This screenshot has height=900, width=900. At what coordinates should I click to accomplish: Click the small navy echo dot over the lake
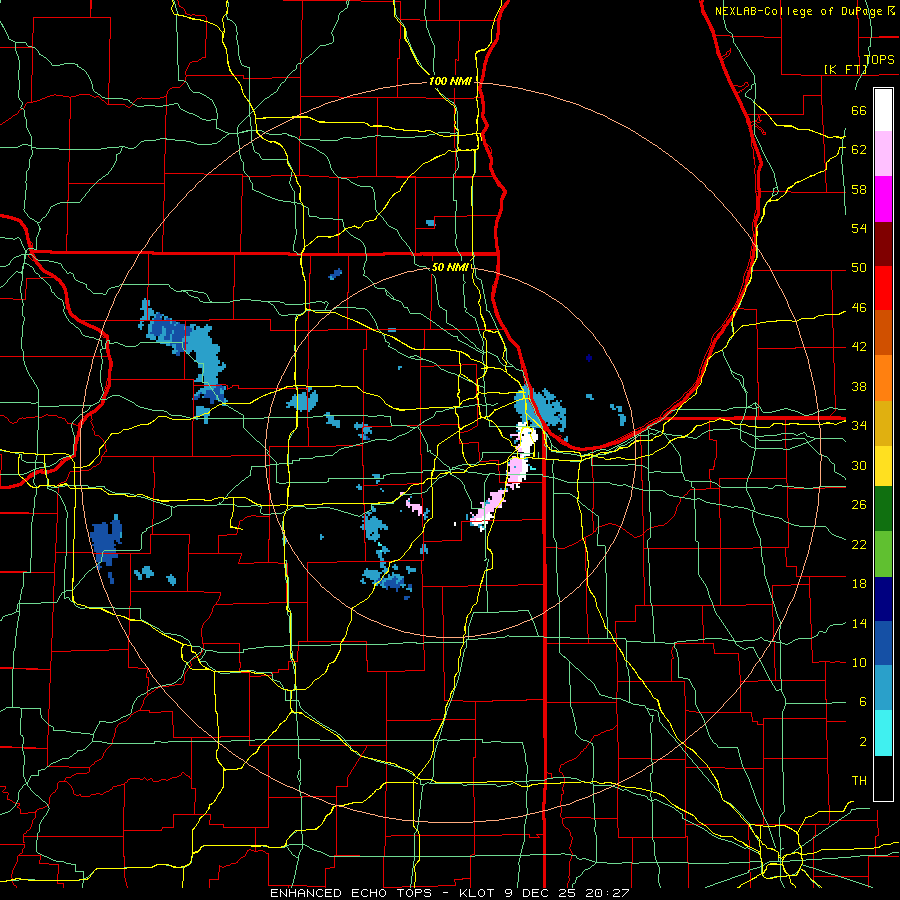tap(589, 358)
